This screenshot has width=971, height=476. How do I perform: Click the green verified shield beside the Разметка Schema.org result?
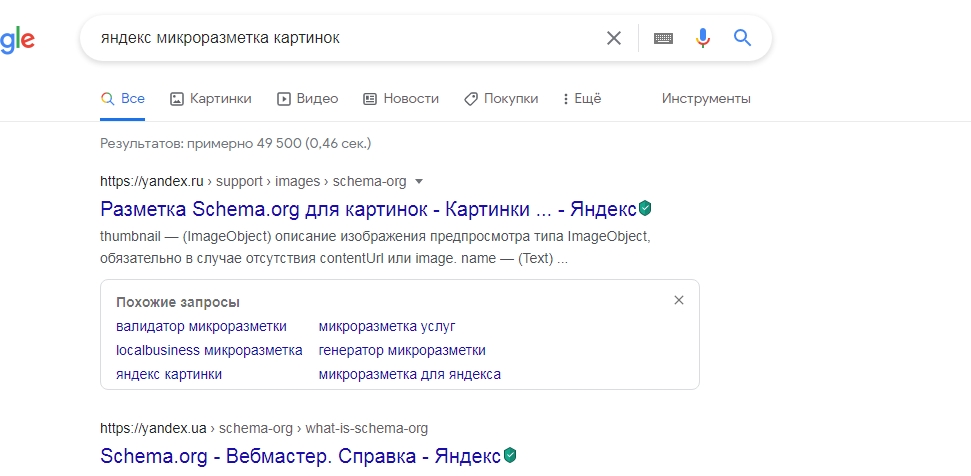pos(645,209)
